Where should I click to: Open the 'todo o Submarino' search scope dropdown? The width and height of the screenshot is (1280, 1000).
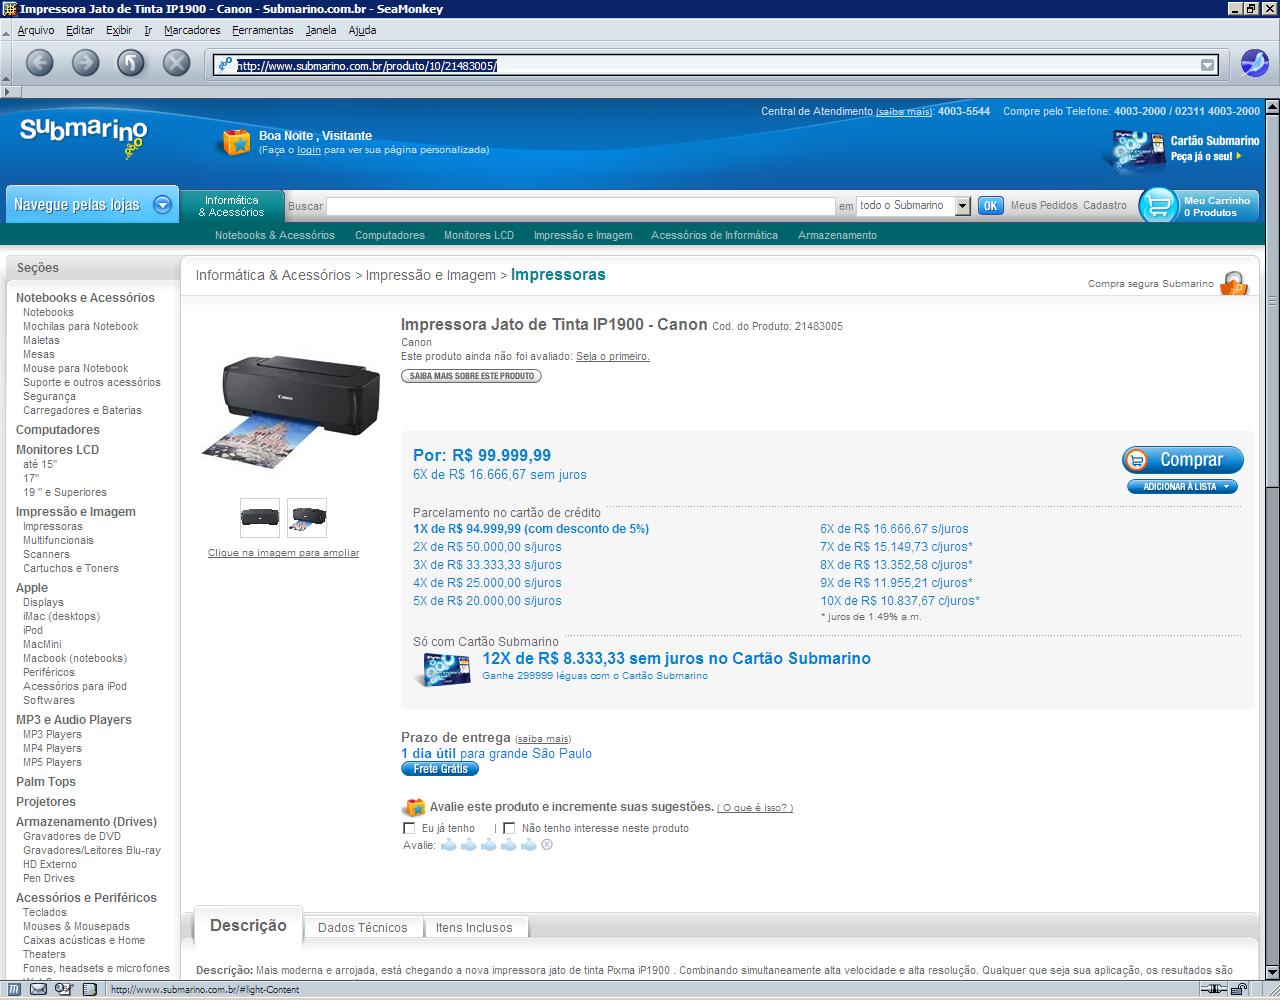point(963,206)
